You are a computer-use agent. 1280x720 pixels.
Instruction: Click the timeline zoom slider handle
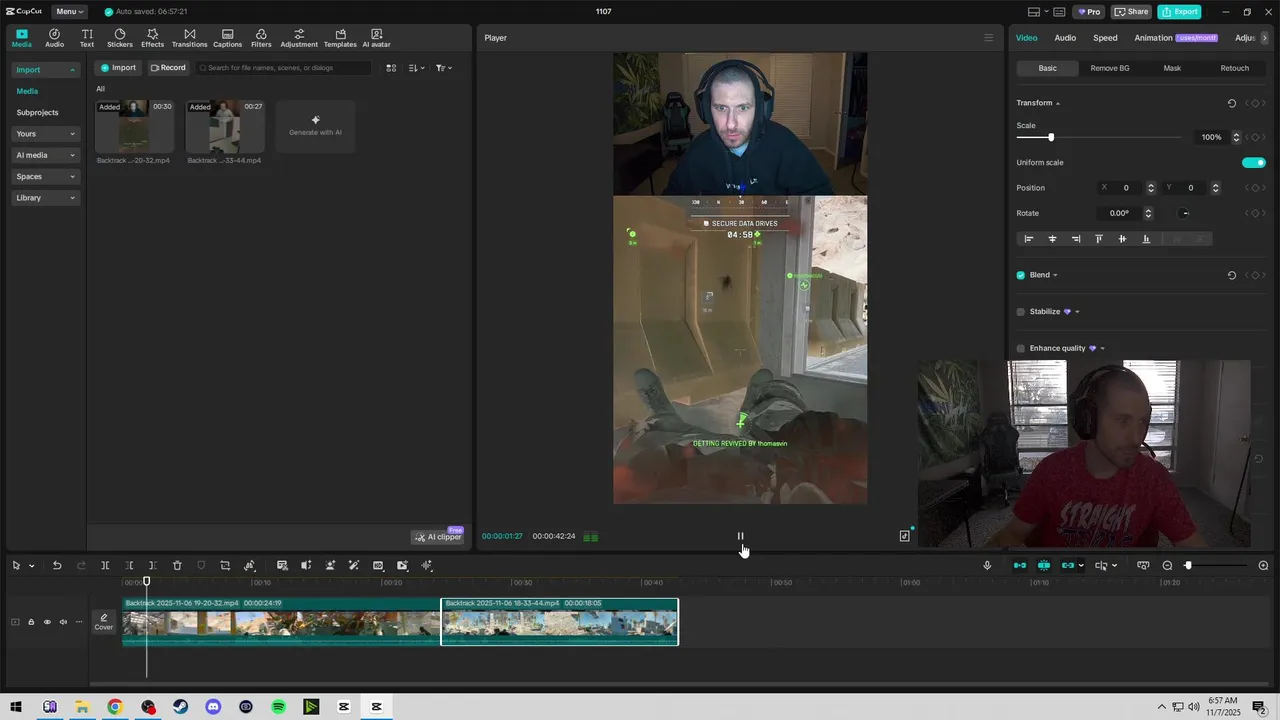pyautogui.click(x=1188, y=565)
